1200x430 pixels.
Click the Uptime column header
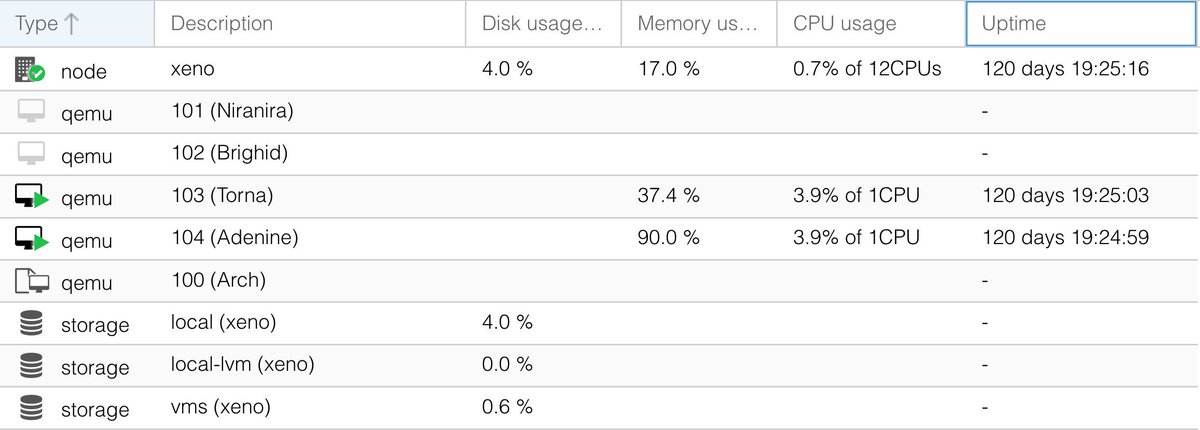click(x=1016, y=24)
